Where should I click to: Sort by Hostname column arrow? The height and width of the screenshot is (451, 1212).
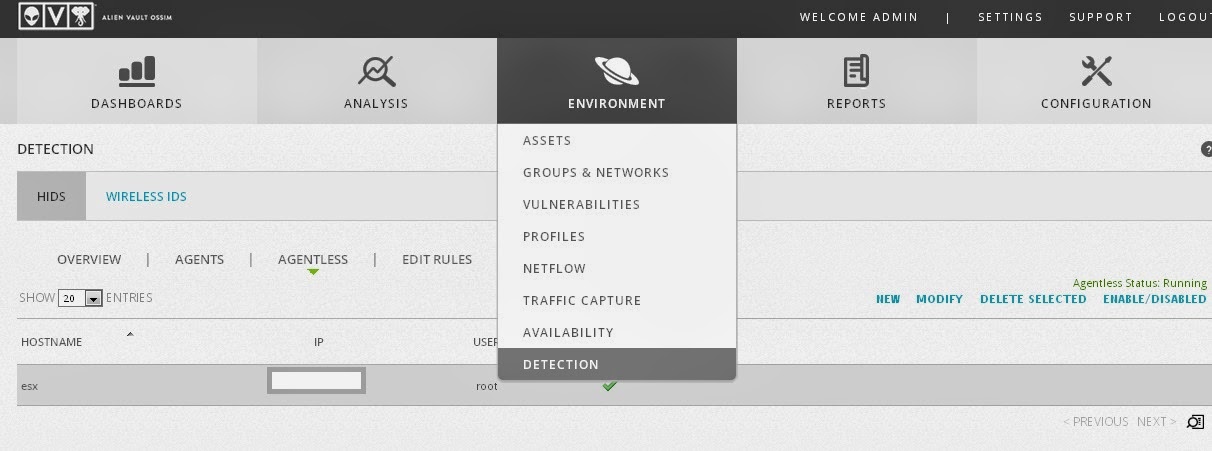click(x=130, y=334)
